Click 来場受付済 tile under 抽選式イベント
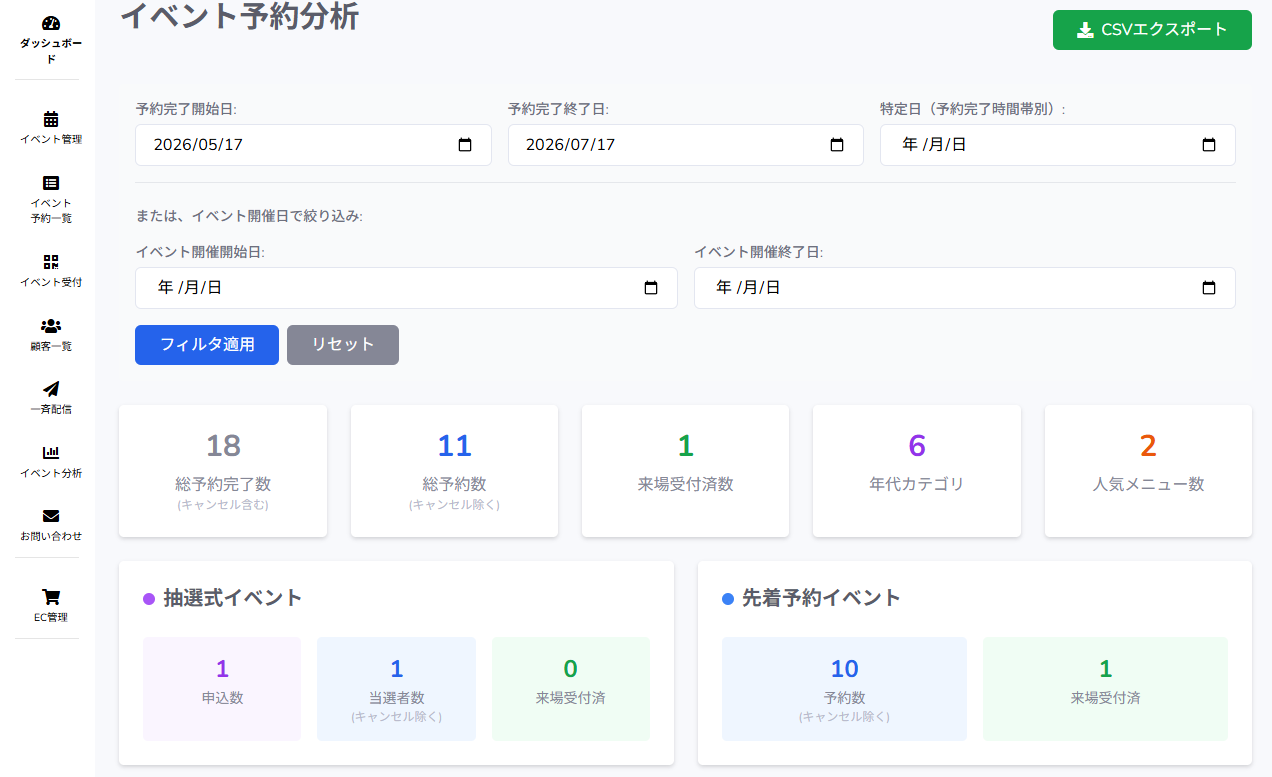The height and width of the screenshot is (777, 1272). point(571,689)
